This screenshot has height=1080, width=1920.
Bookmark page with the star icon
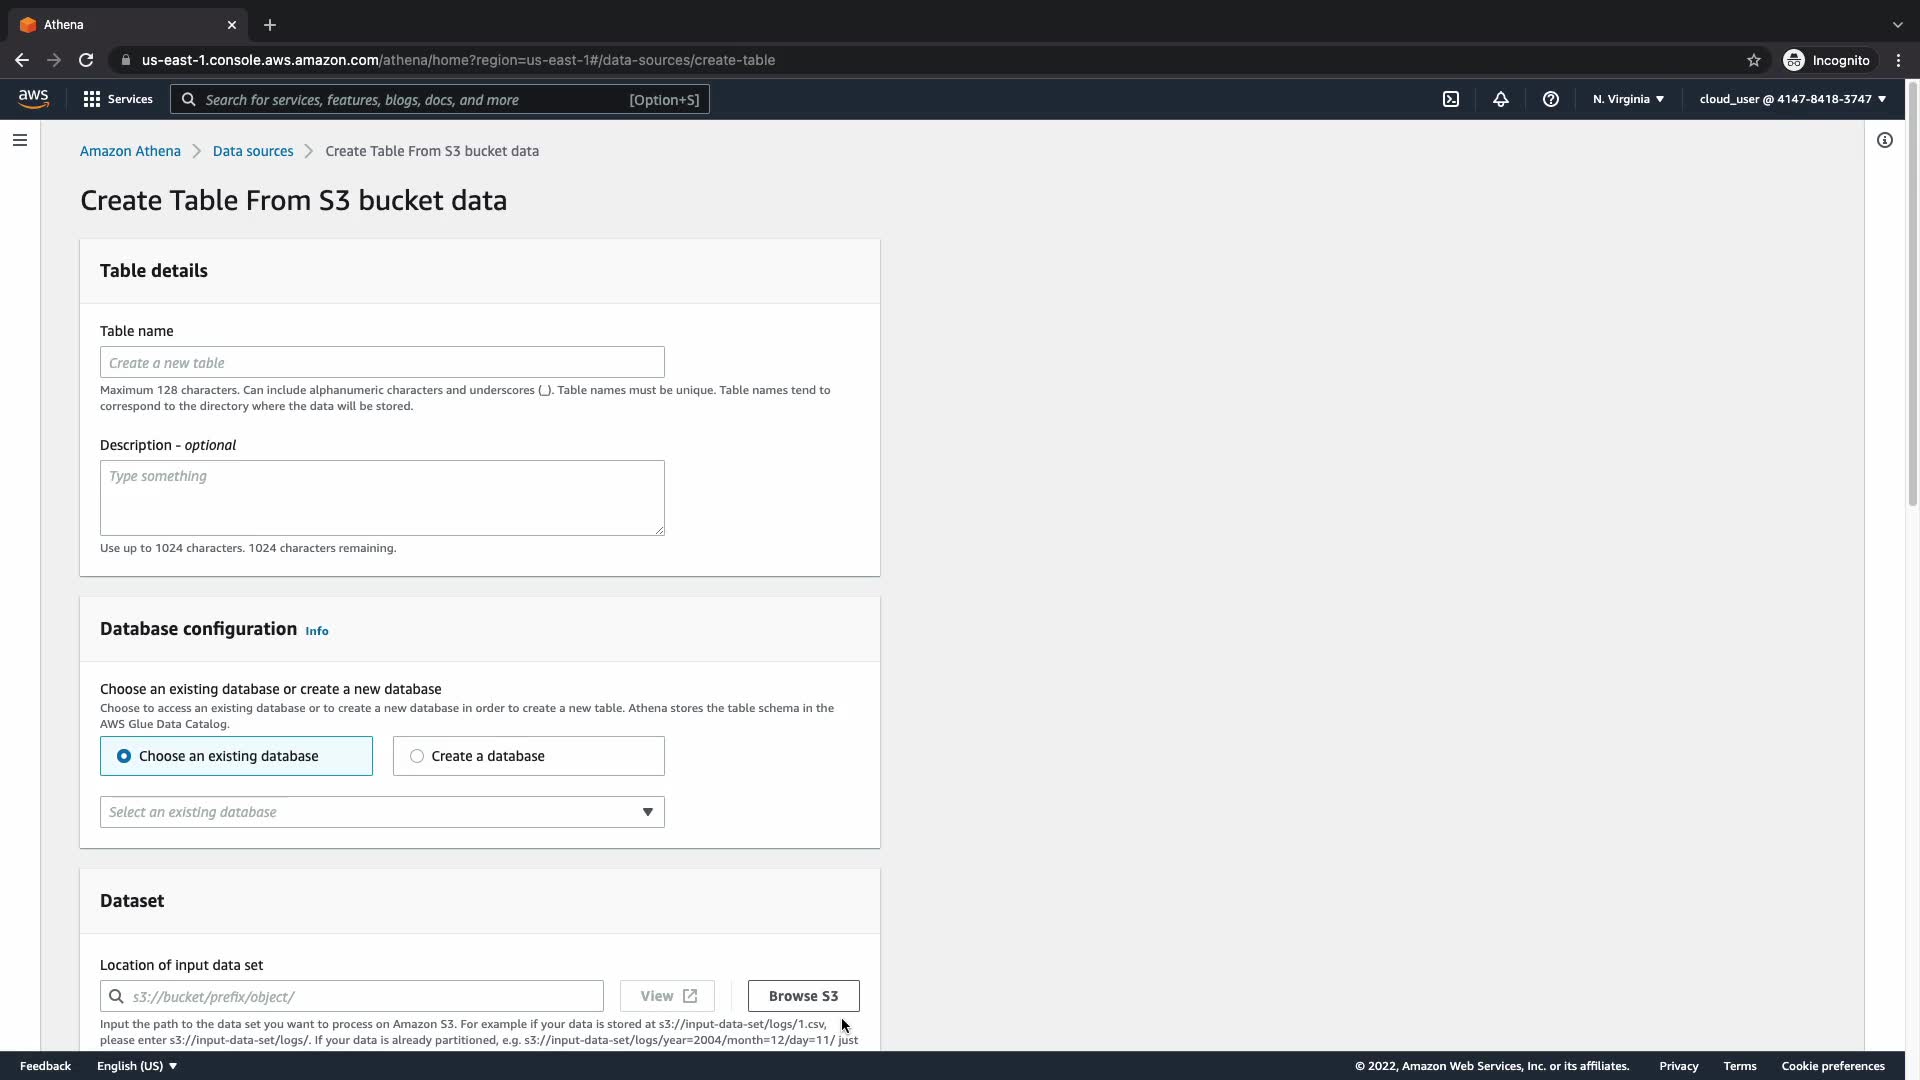(1754, 60)
